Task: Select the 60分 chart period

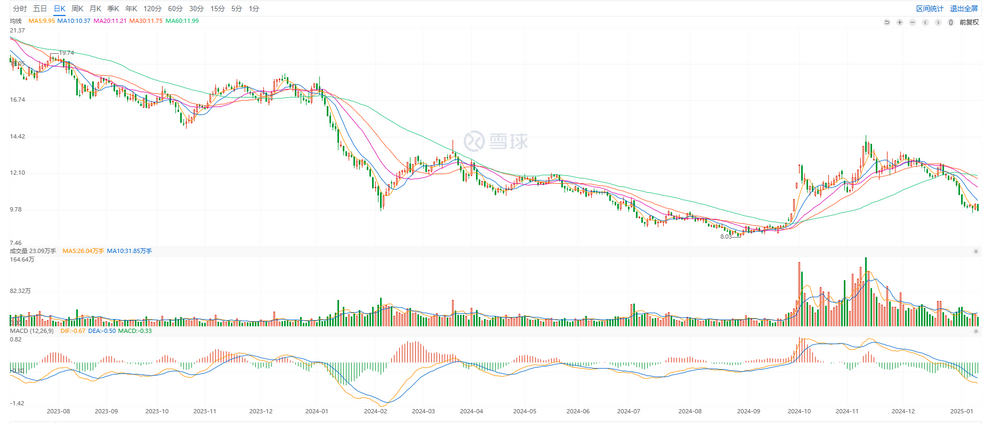Action: point(175,8)
